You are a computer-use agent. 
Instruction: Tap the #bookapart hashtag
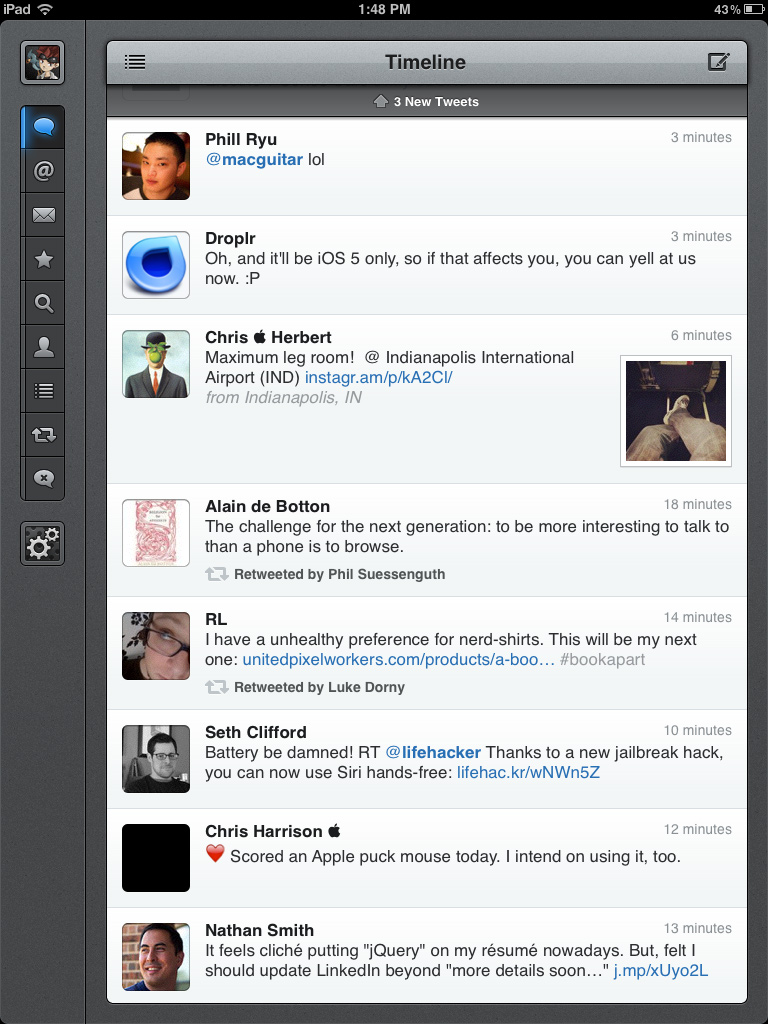pos(602,660)
